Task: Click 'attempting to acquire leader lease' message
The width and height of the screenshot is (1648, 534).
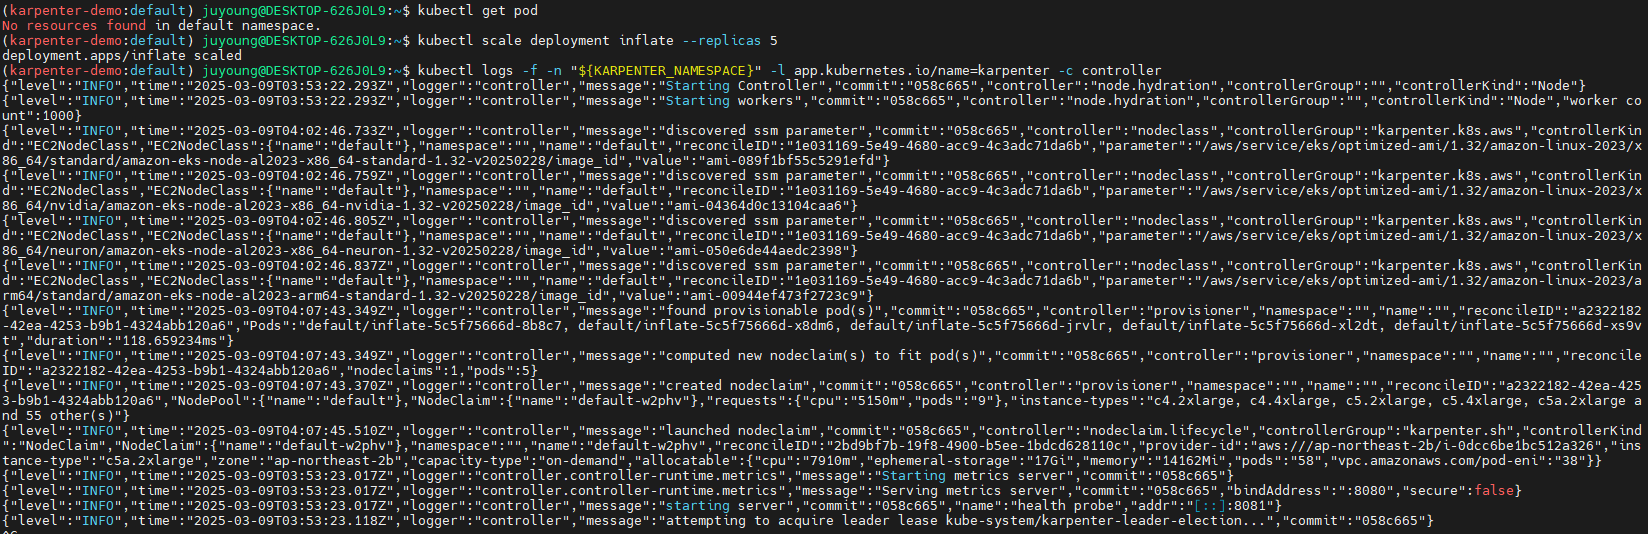Action: (x=802, y=520)
